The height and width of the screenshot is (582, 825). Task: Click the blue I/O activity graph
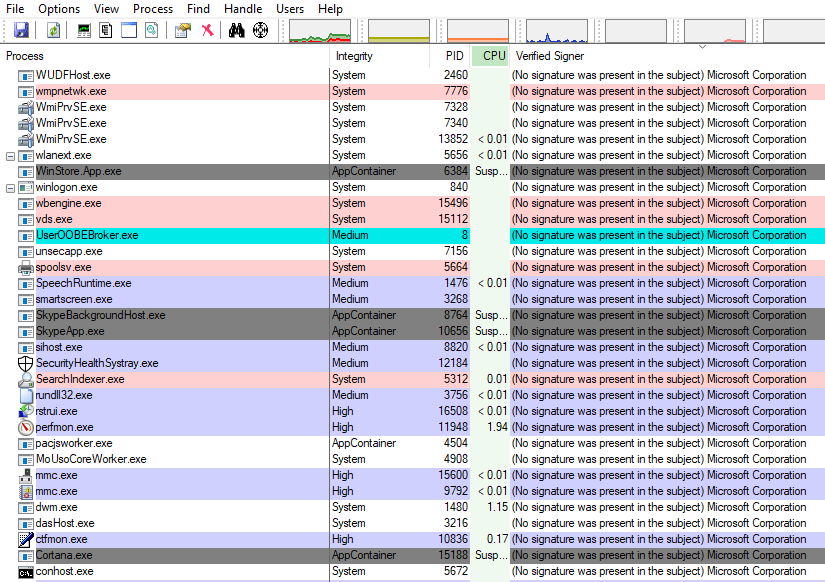pos(557,31)
